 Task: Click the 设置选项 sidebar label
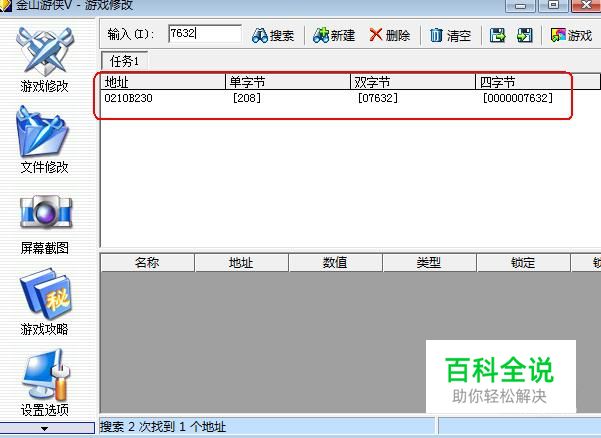[44, 410]
